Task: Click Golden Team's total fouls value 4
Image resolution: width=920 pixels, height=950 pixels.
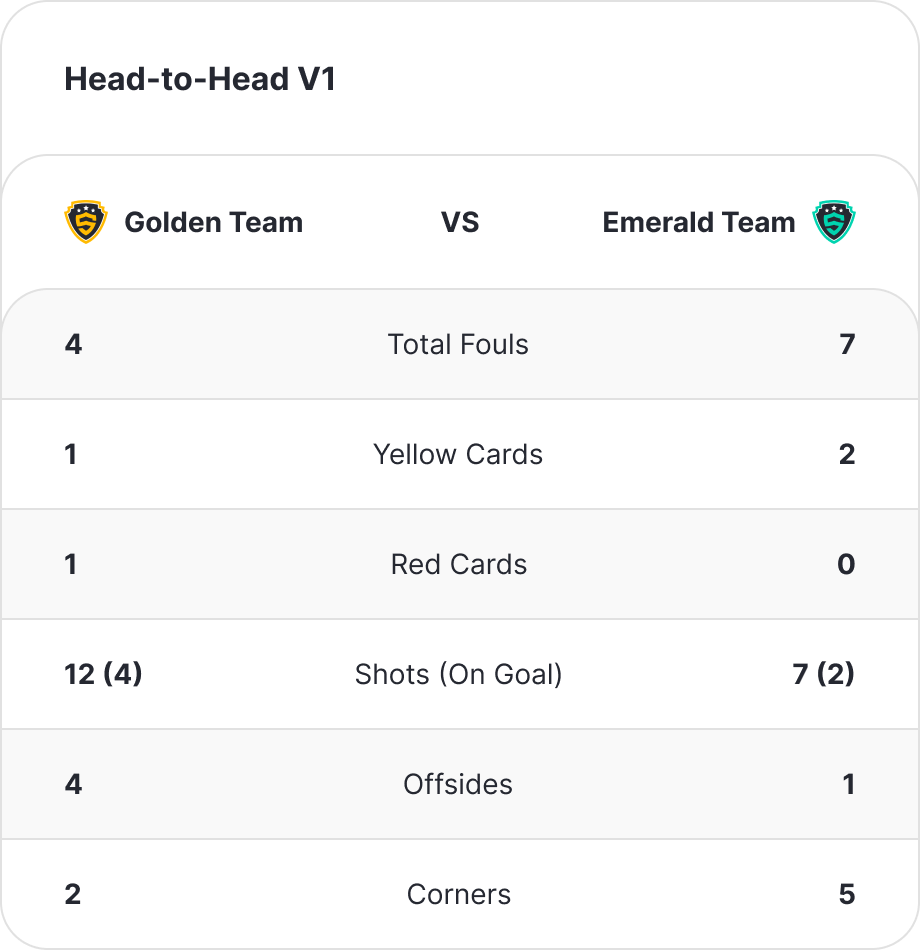Action: (x=73, y=345)
